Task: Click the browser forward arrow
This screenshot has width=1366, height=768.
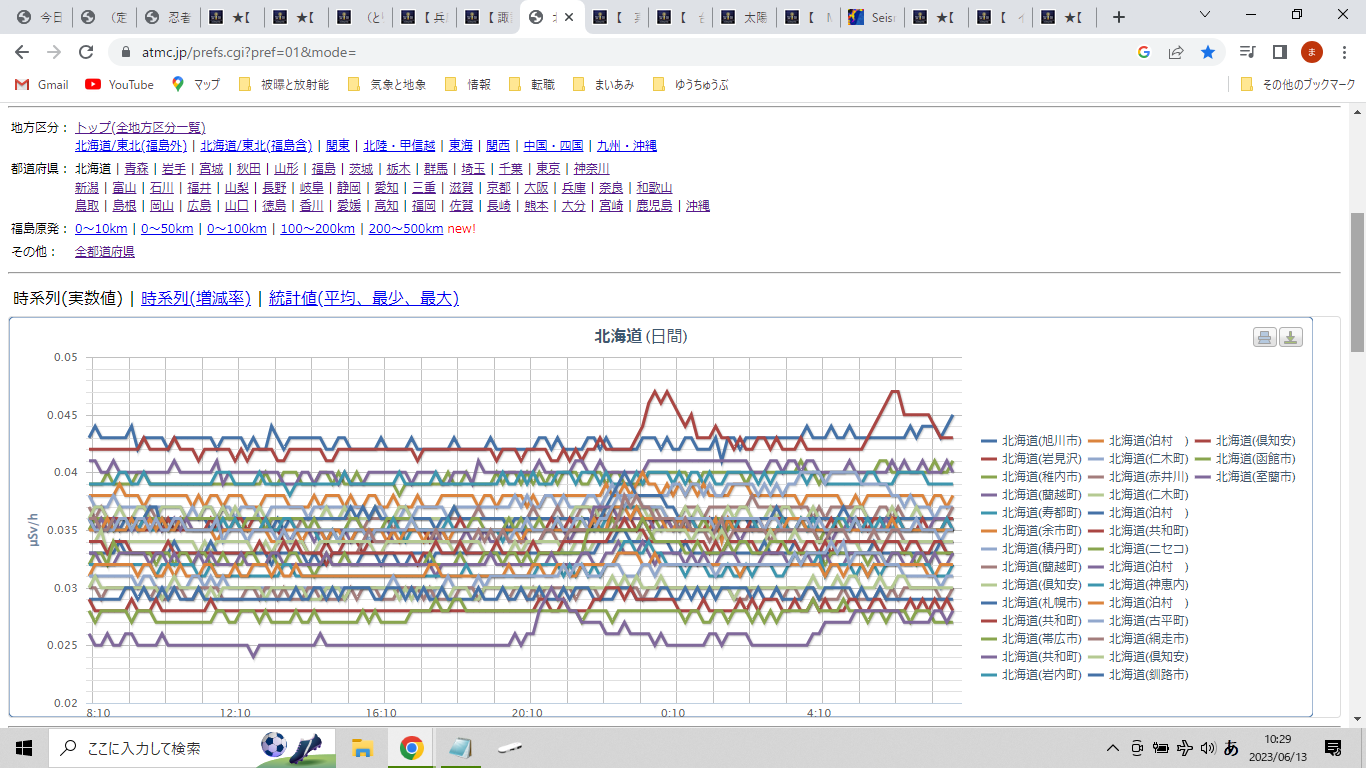Action: pyautogui.click(x=54, y=52)
